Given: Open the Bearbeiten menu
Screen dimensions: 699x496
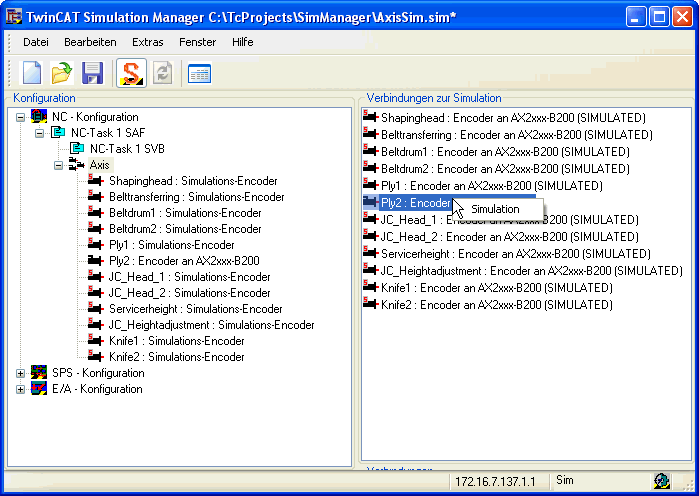Looking at the screenshot, I should 90,42.
